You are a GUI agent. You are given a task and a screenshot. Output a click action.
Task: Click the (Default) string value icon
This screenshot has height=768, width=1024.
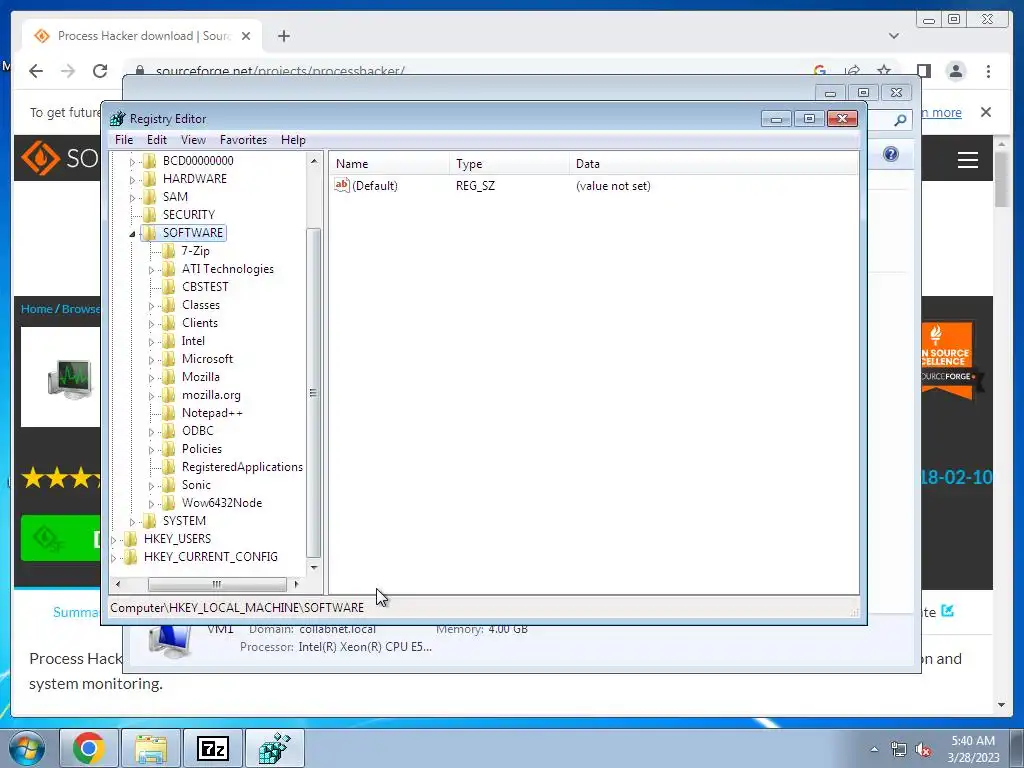point(342,185)
